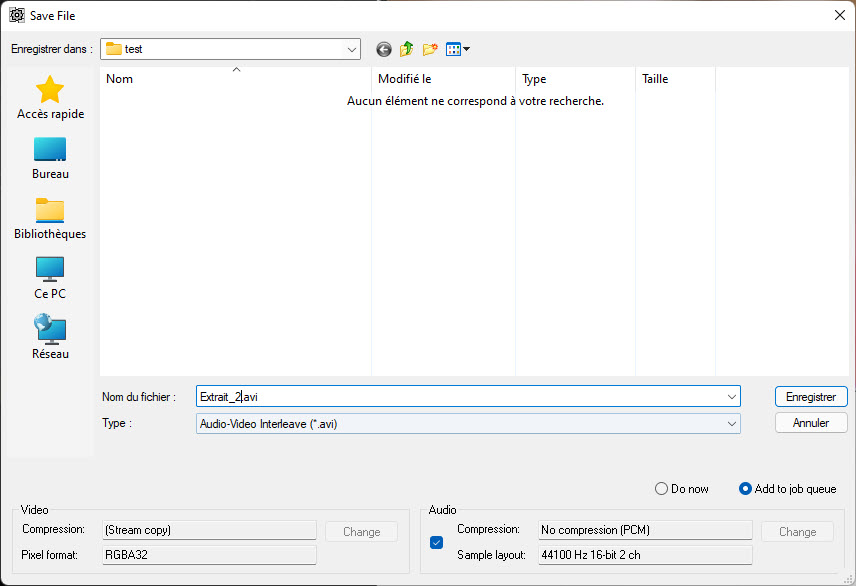856x586 pixels.
Task: Sort by Nom column header
Action: (236, 79)
